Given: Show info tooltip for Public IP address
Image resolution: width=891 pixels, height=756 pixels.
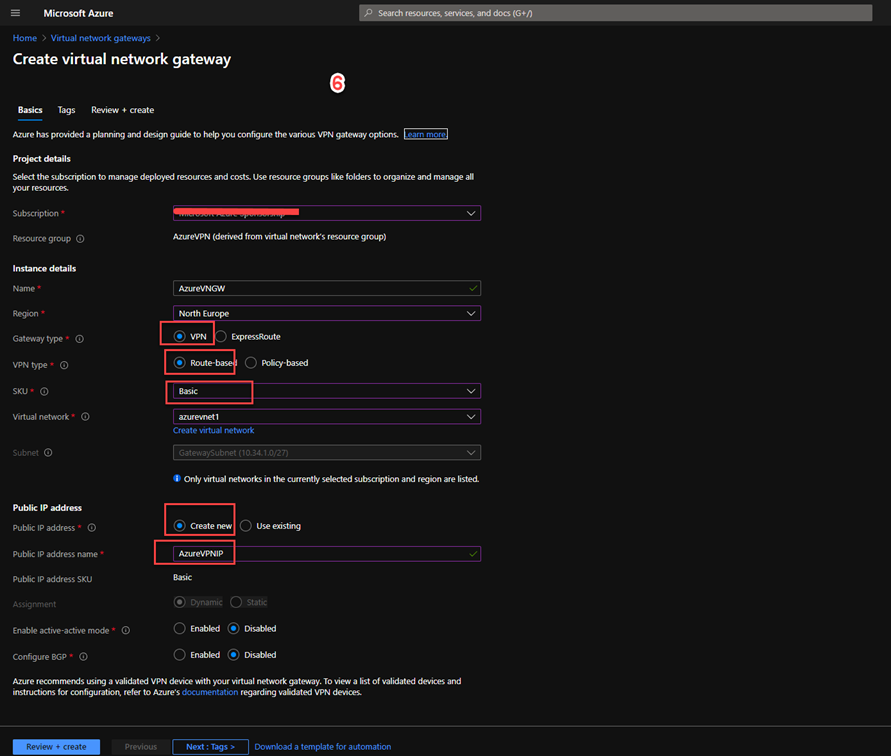Looking at the screenshot, I should pyautogui.click(x=91, y=527).
